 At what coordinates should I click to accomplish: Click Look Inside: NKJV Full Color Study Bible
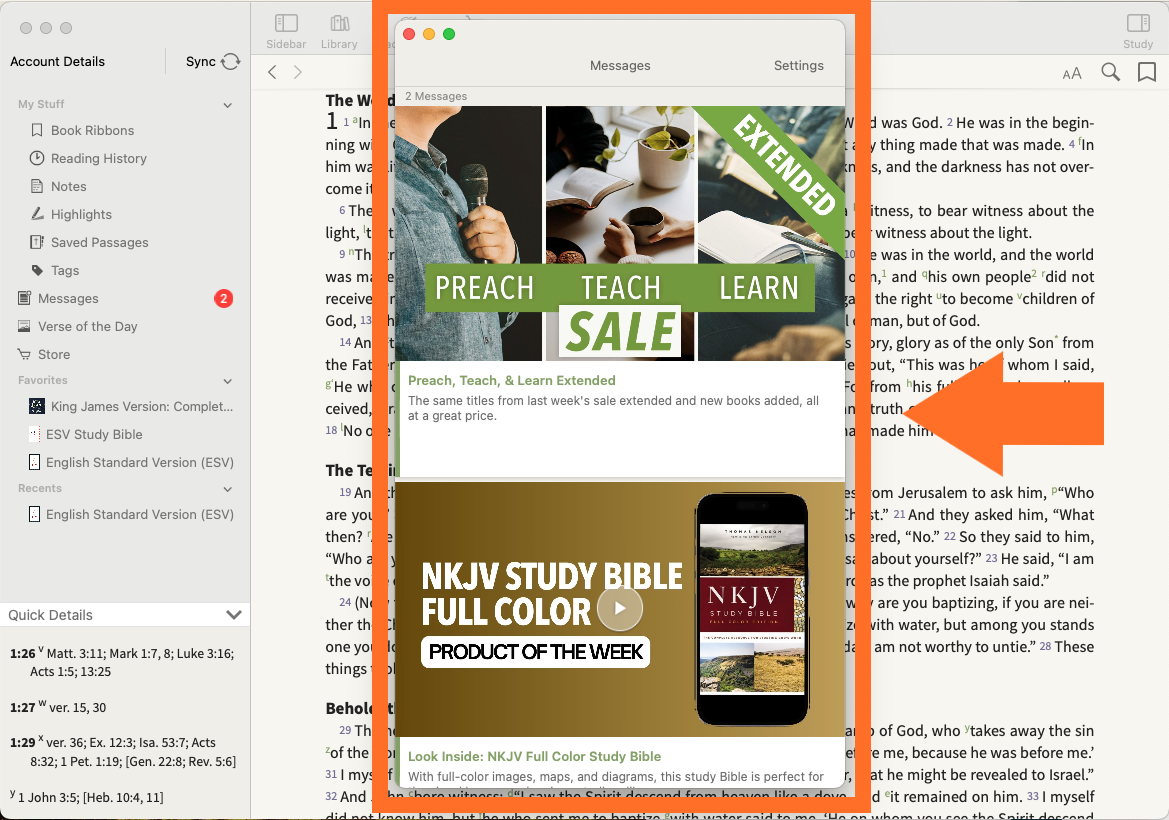(535, 756)
